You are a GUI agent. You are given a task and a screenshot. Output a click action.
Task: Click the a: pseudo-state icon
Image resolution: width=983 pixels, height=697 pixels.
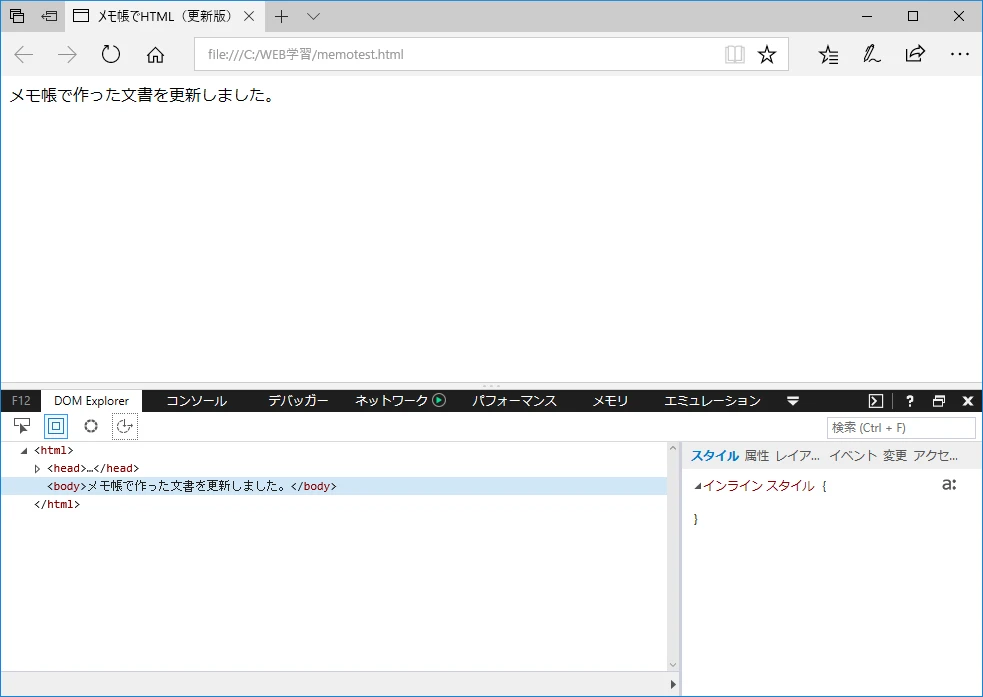[949, 485]
